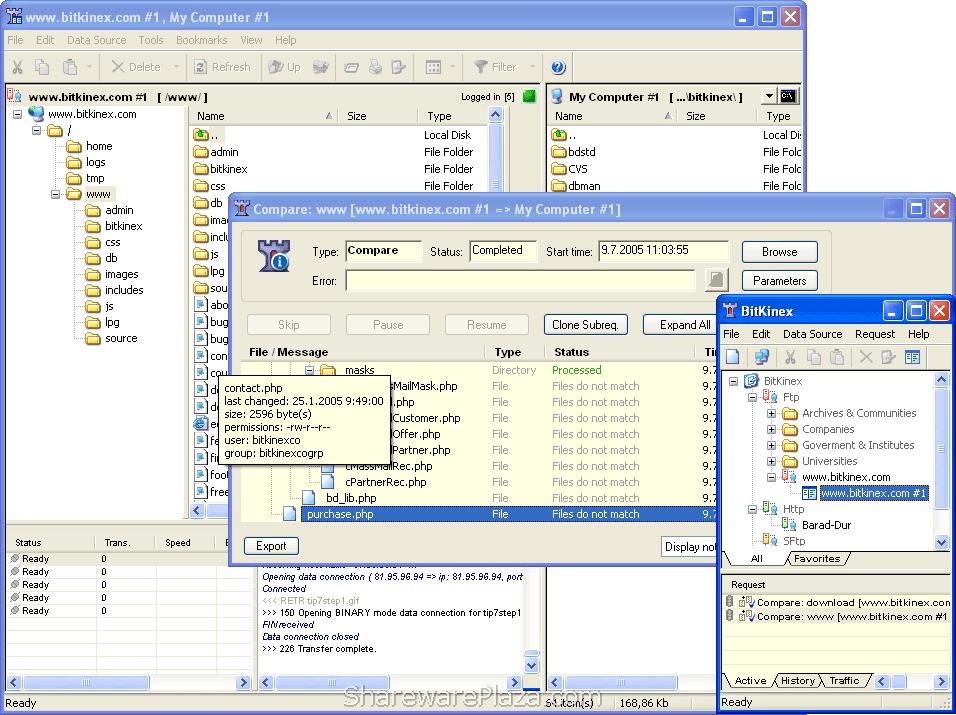Collapse the masks directory in compare list
956x715 pixels.
tap(309, 370)
